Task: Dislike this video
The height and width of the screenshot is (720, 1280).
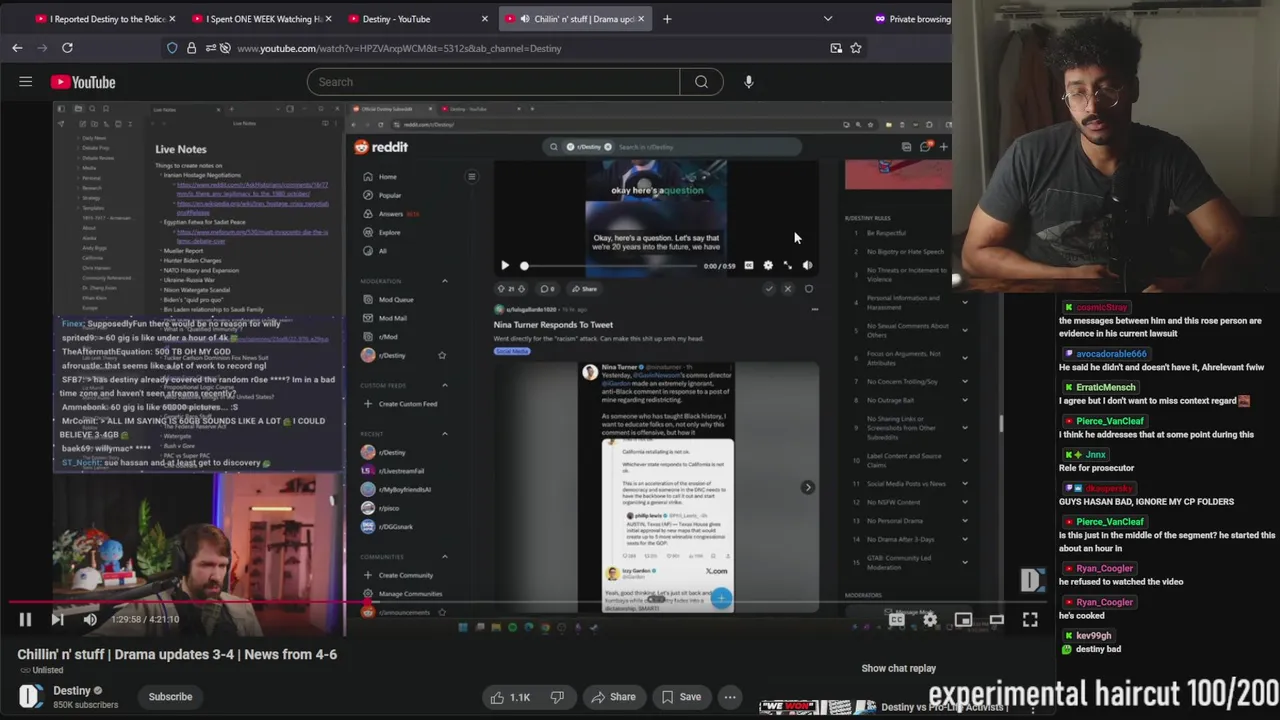Action: click(x=557, y=697)
